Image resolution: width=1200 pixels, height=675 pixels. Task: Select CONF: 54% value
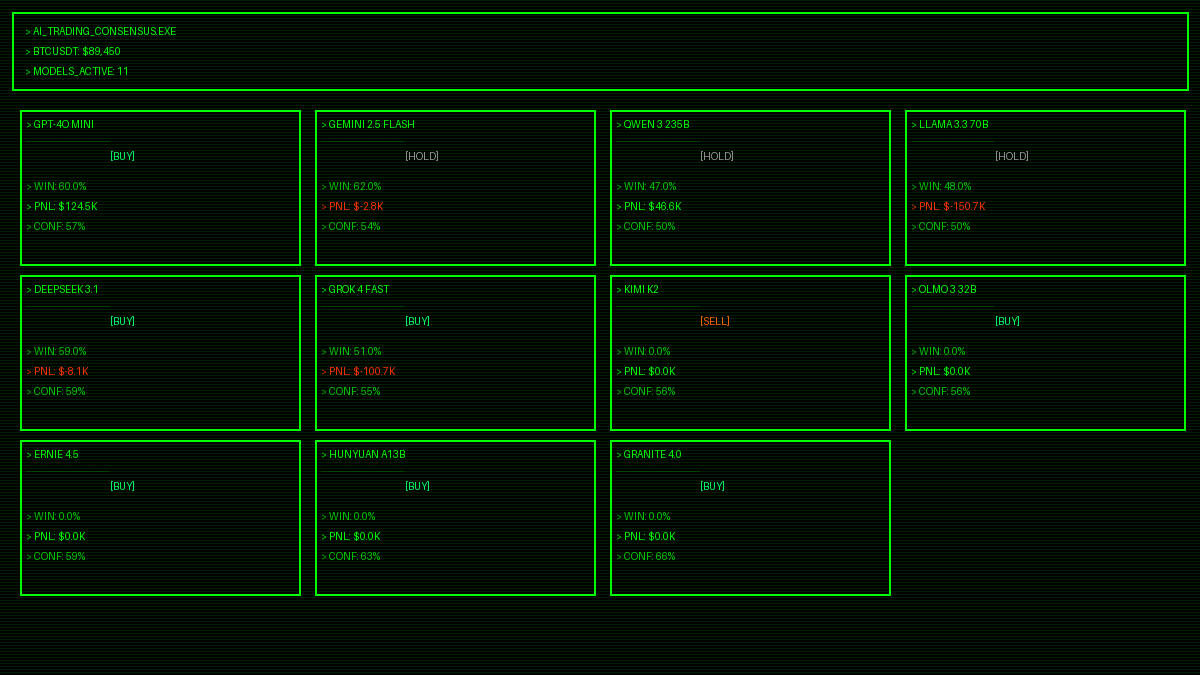351,226
